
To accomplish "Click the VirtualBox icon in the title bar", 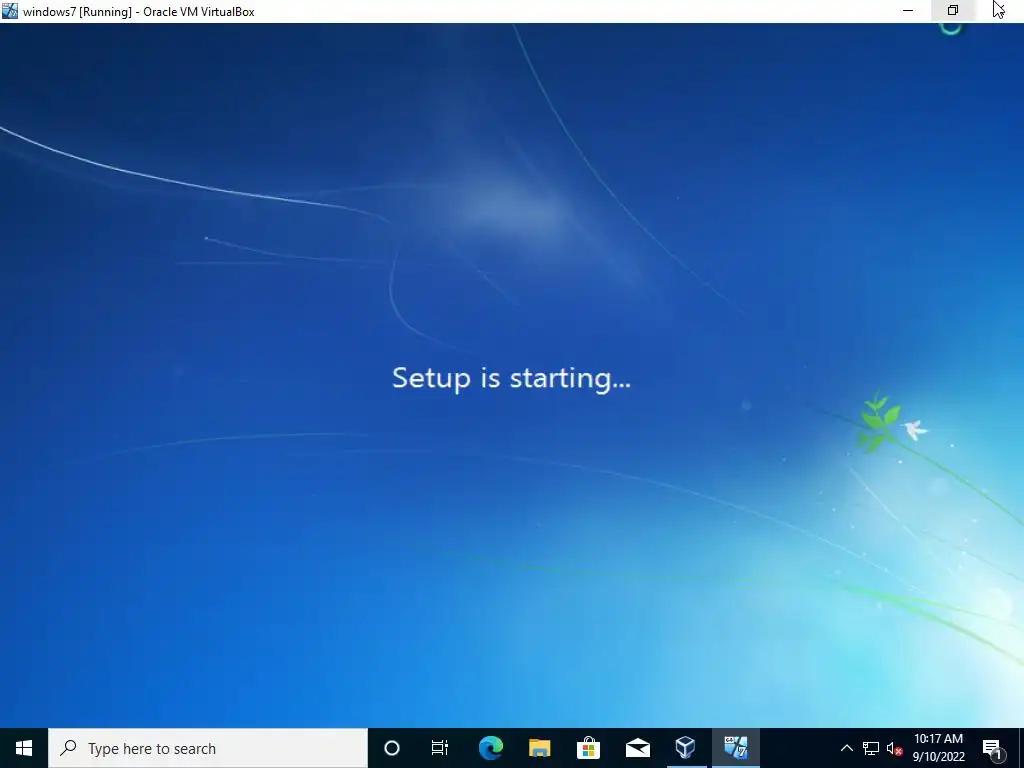I will coord(10,11).
